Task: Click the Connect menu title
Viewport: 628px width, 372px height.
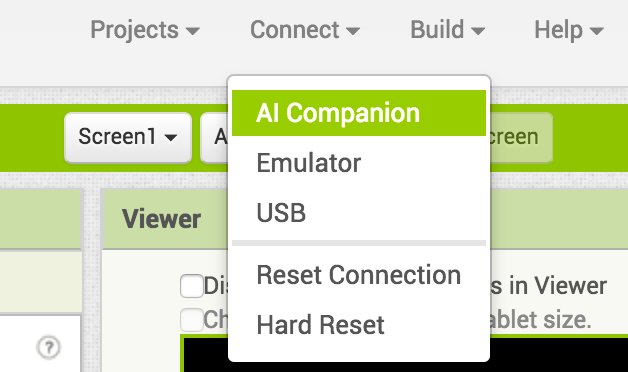Action: pyautogui.click(x=295, y=30)
